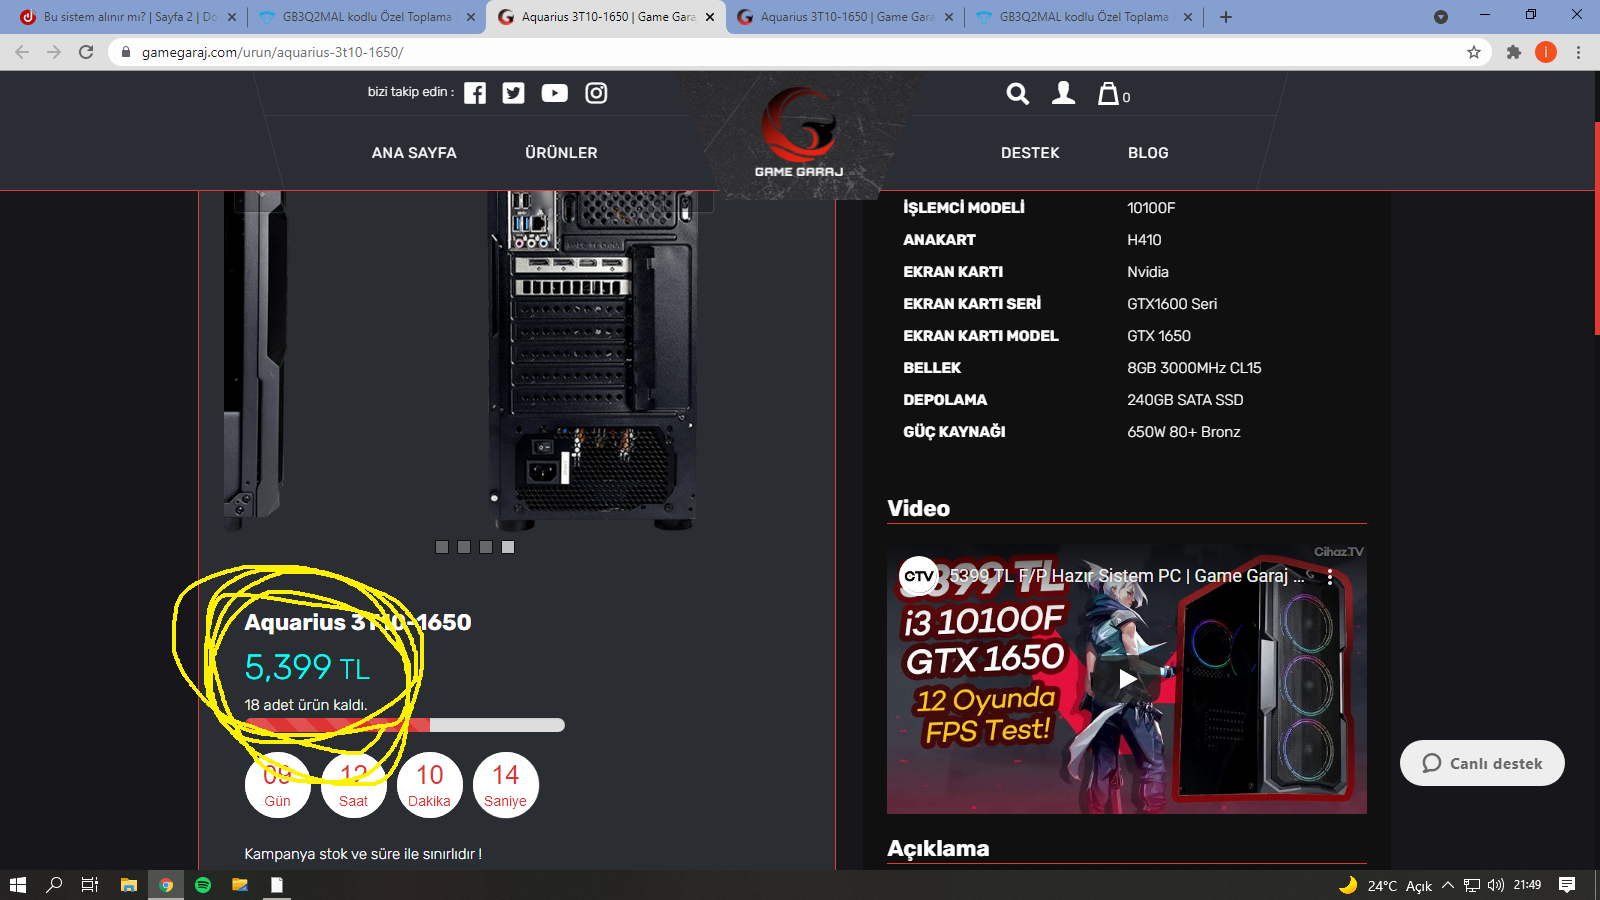
Task: Click the Saniye countdown circle
Action: (506, 785)
